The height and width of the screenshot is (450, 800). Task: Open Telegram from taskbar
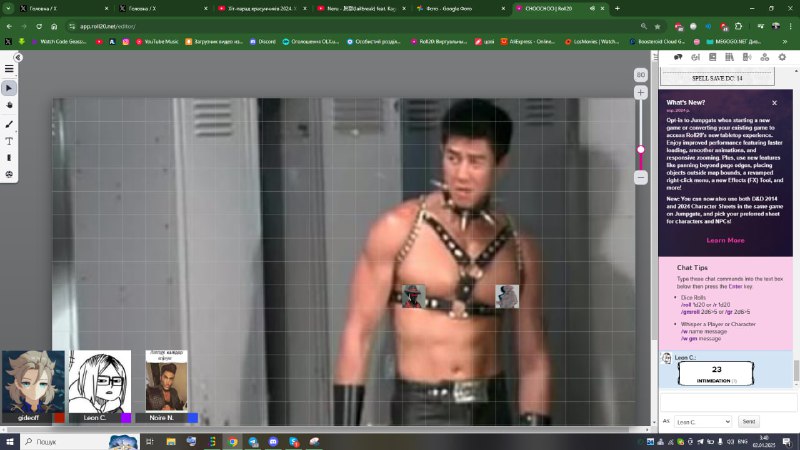(x=253, y=441)
